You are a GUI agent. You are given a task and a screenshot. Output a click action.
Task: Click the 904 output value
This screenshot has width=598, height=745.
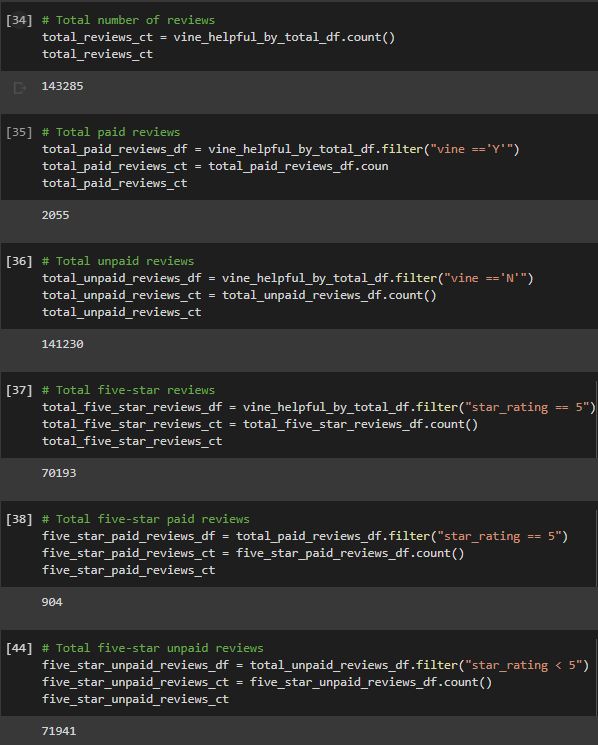52,602
